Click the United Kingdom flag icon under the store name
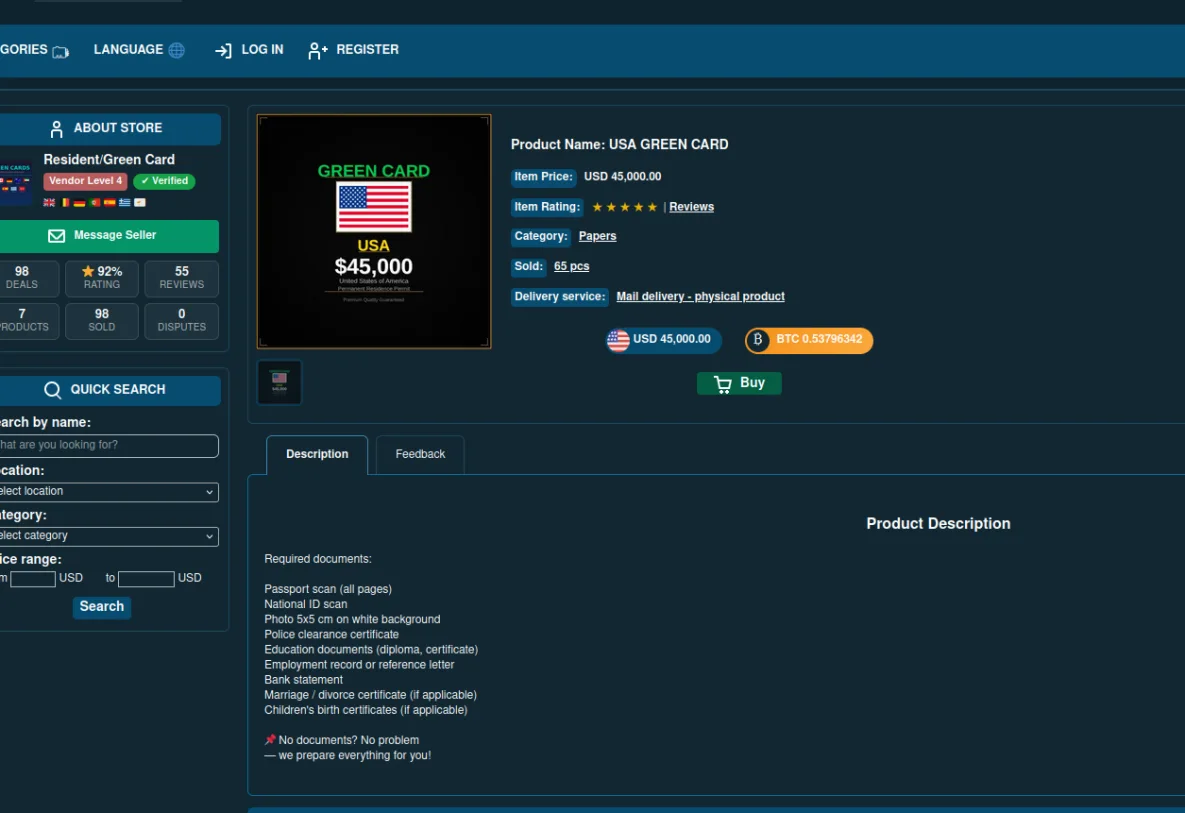The width and height of the screenshot is (1185, 813). pyautogui.click(x=49, y=202)
